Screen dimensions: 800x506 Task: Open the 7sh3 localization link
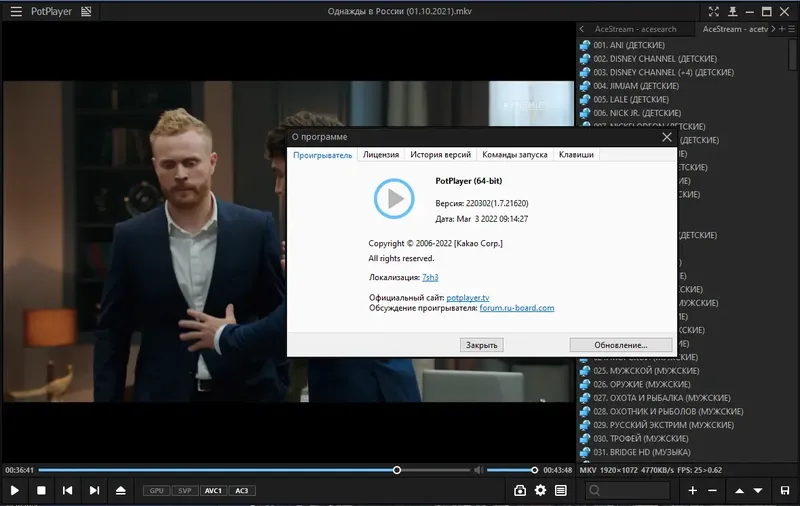(x=430, y=277)
